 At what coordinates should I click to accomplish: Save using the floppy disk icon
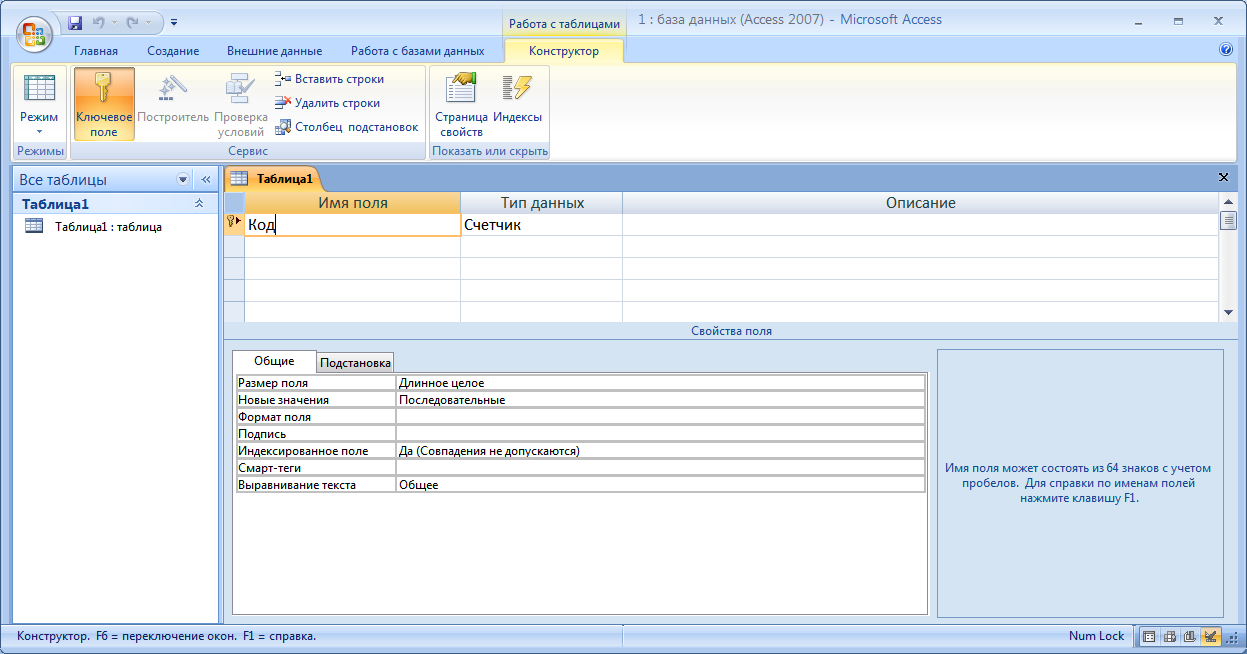(x=75, y=21)
